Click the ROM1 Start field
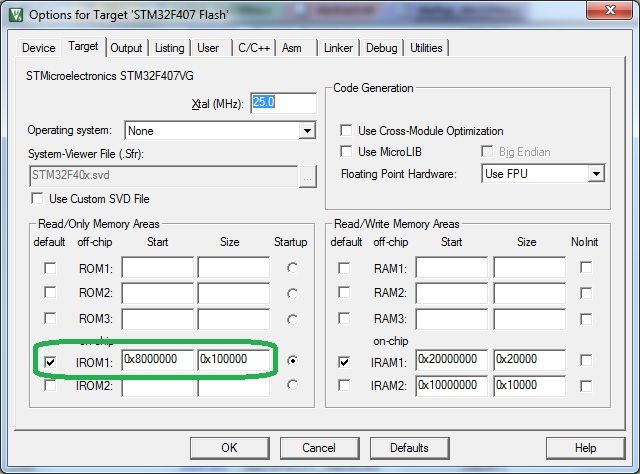 click(x=158, y=268)
